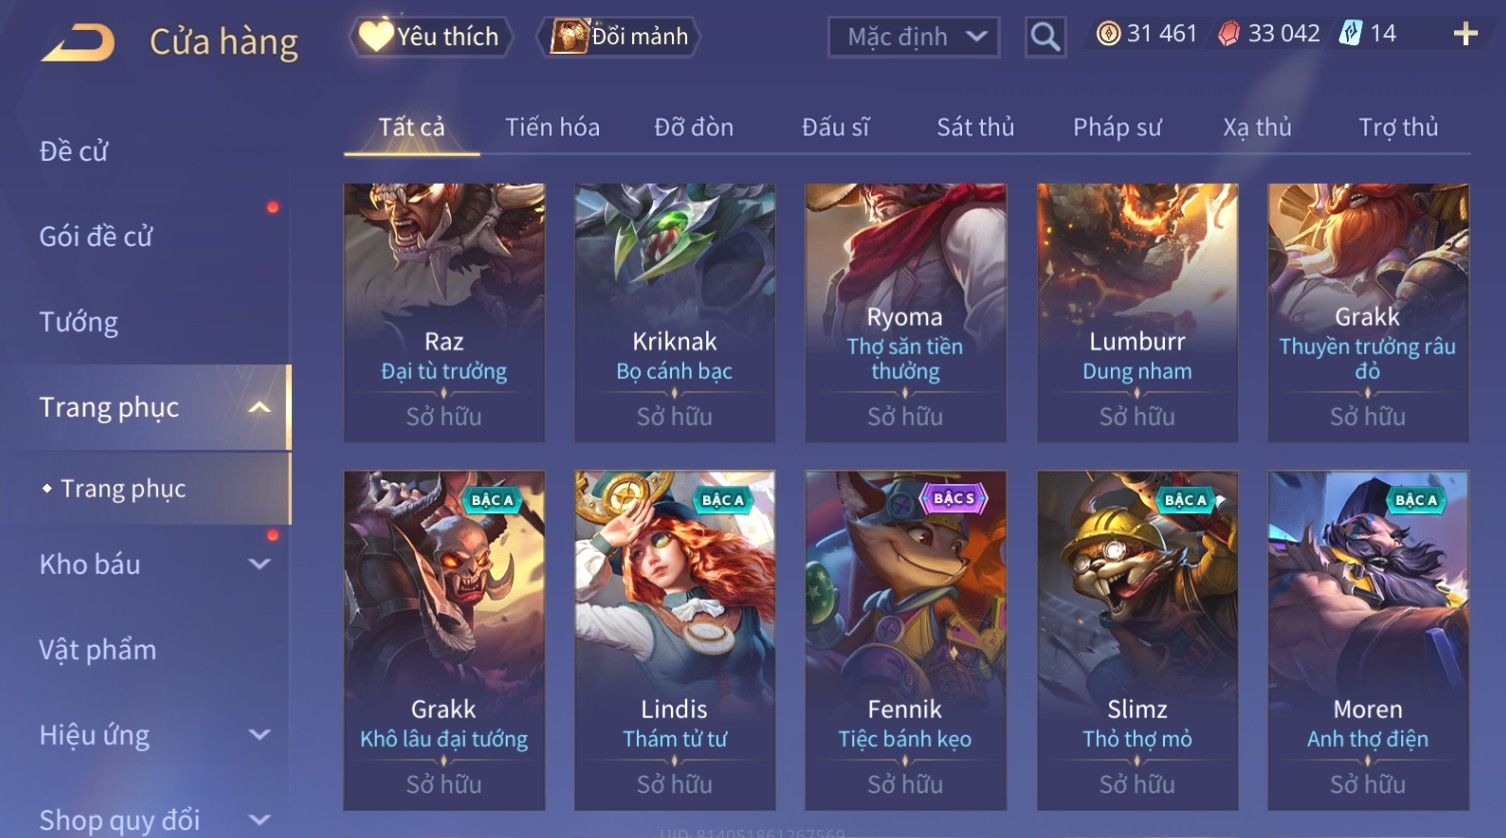This screenshot has width=1506, height=838.
Task: Click the gold coin currency icon
Action: point(1108,34)
